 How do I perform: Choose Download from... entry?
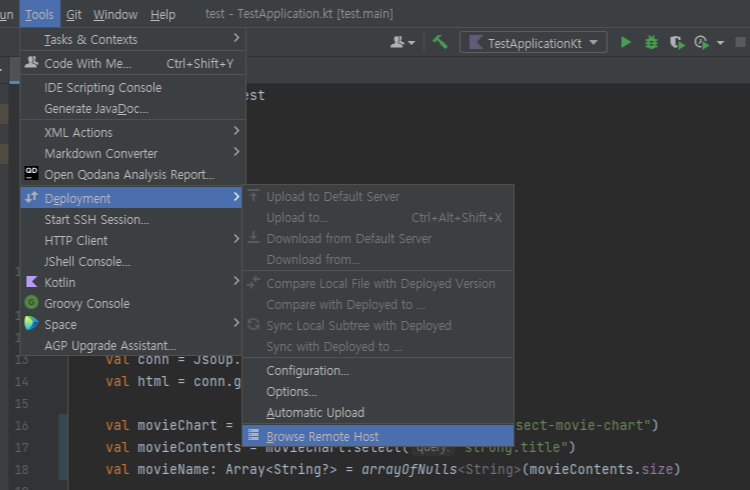378,259
